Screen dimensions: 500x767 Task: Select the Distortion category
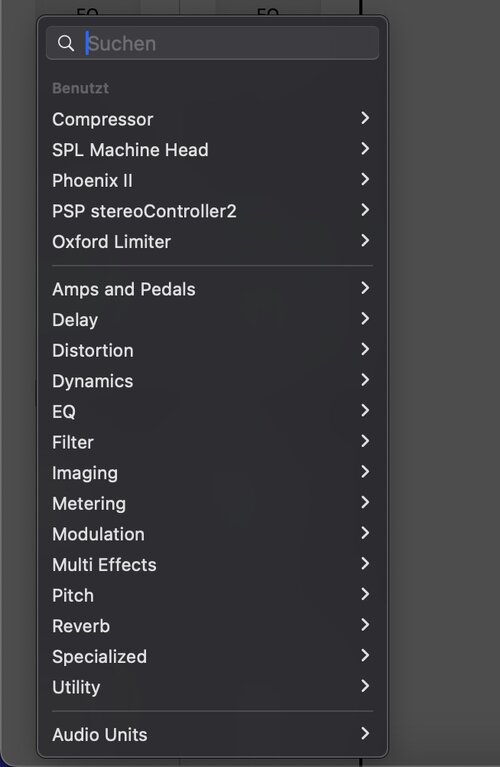pos(212,350)
